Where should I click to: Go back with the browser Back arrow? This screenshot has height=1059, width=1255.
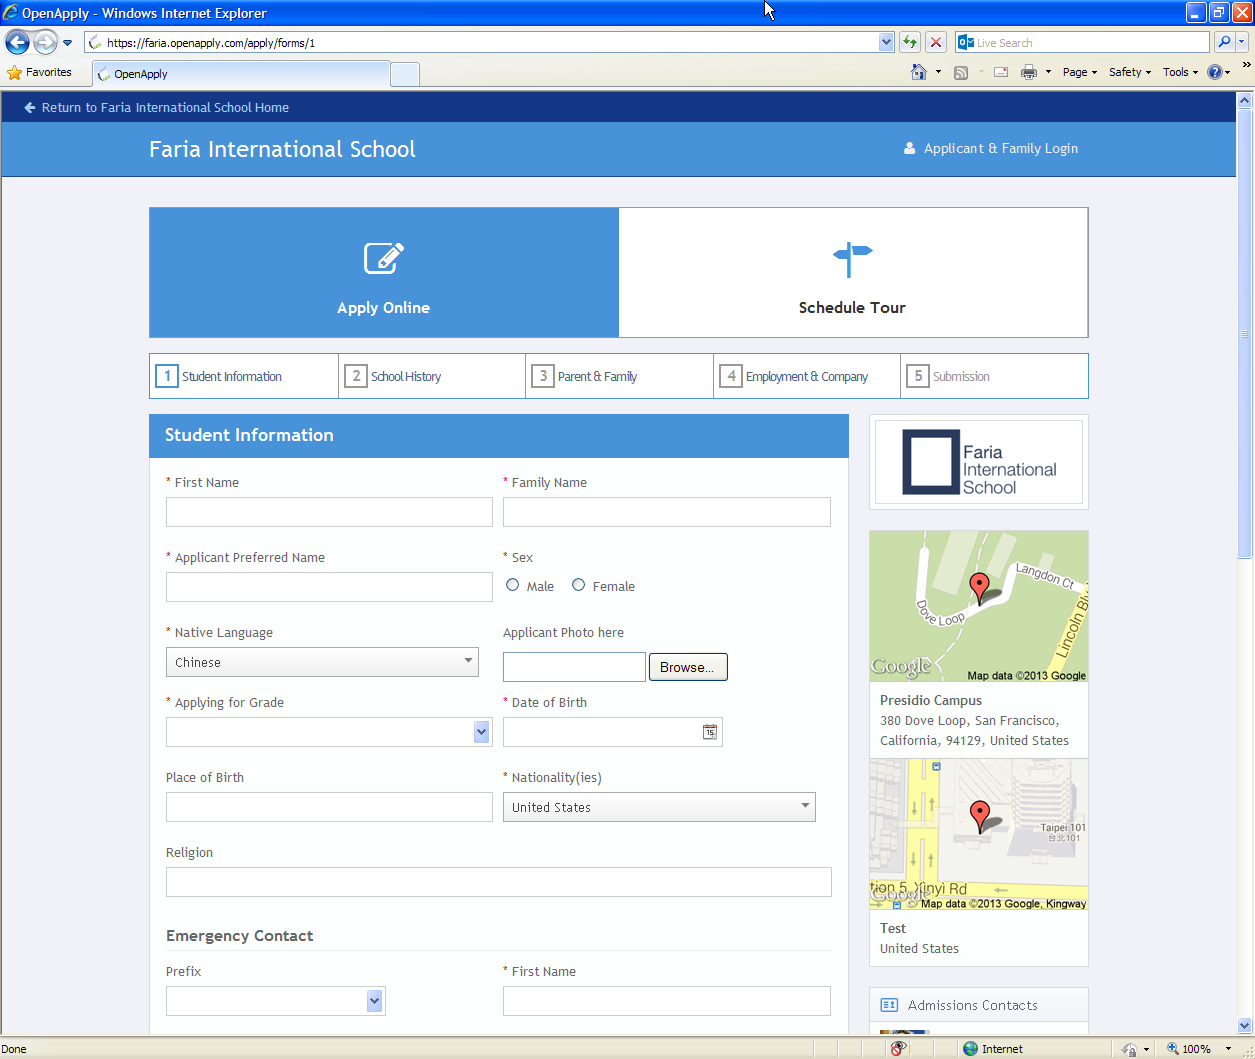click(x=17, y=42)
